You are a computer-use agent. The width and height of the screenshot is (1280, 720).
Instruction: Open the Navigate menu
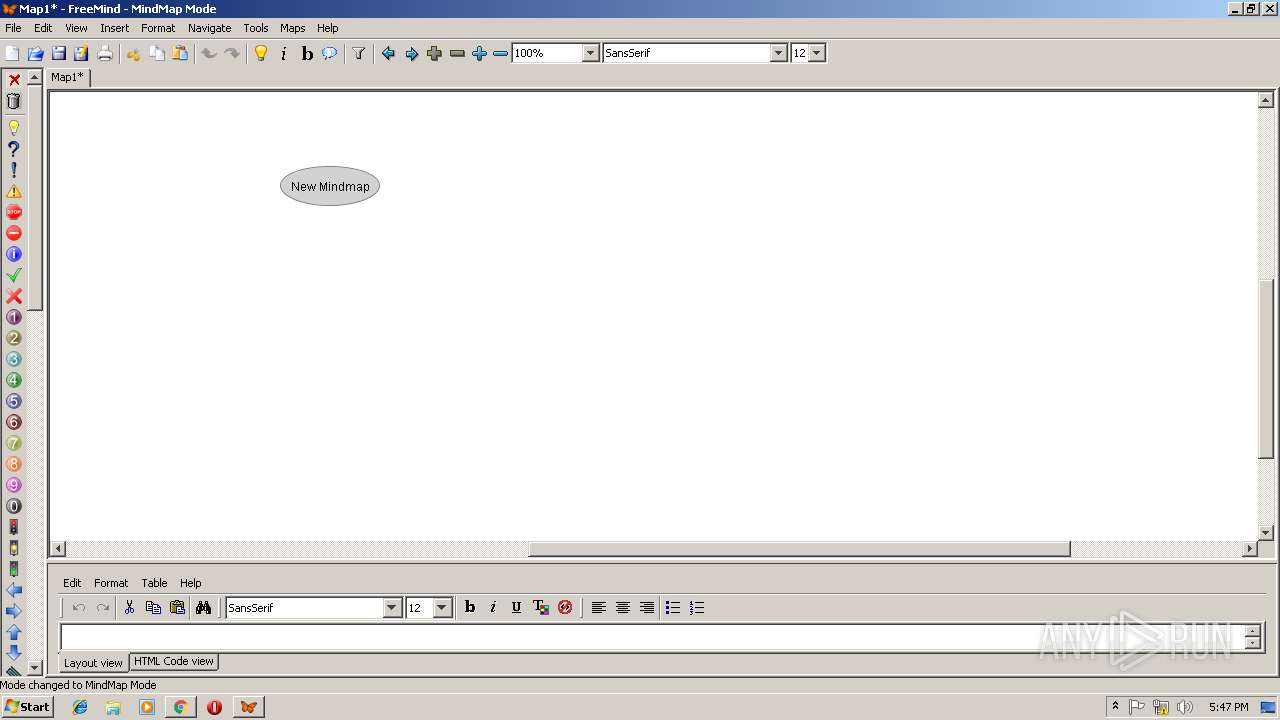coord(209,28)
